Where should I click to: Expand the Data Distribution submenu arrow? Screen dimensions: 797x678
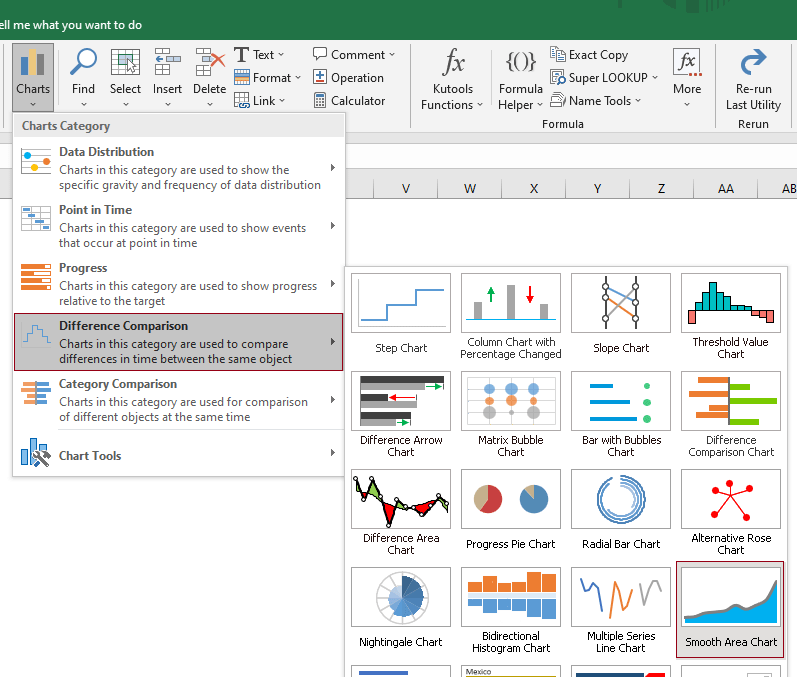click(x=333, y=168)
